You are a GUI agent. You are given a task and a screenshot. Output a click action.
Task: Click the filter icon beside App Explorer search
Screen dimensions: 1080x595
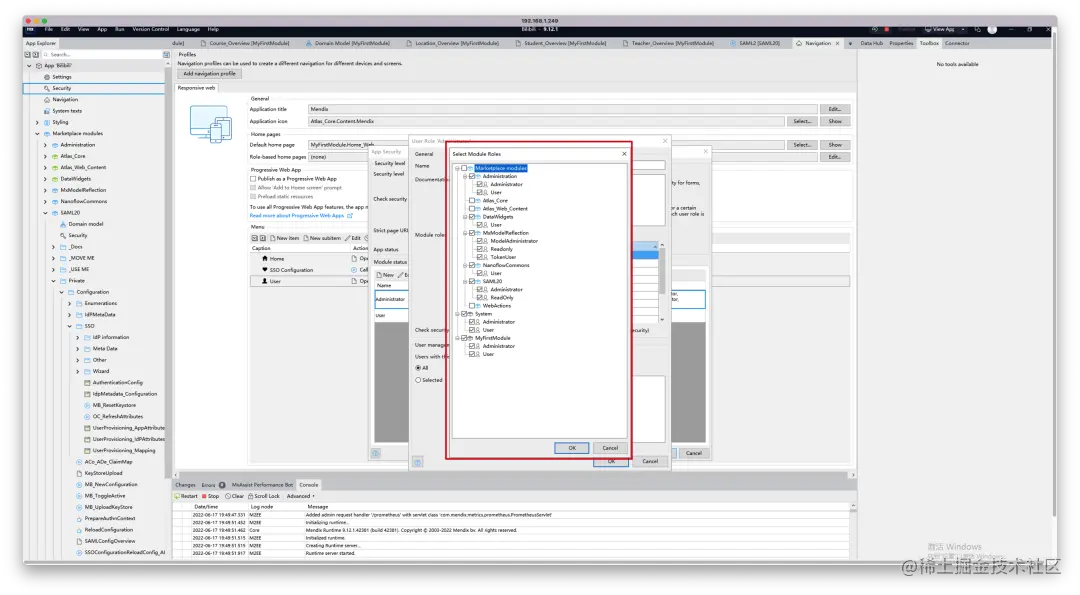click(166, 54)
